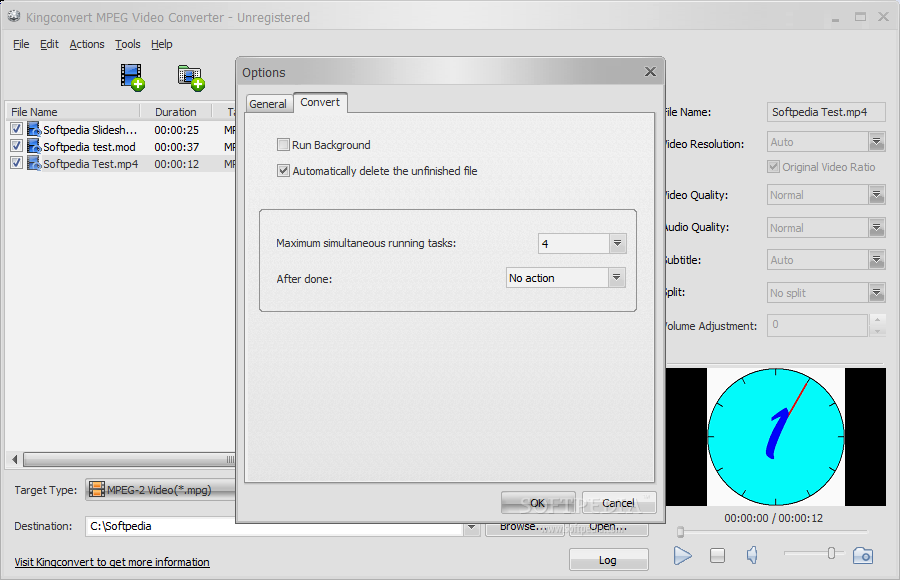Select the Convert tab
This screenshot has height=580, width=900.
(x=320, y=102)
